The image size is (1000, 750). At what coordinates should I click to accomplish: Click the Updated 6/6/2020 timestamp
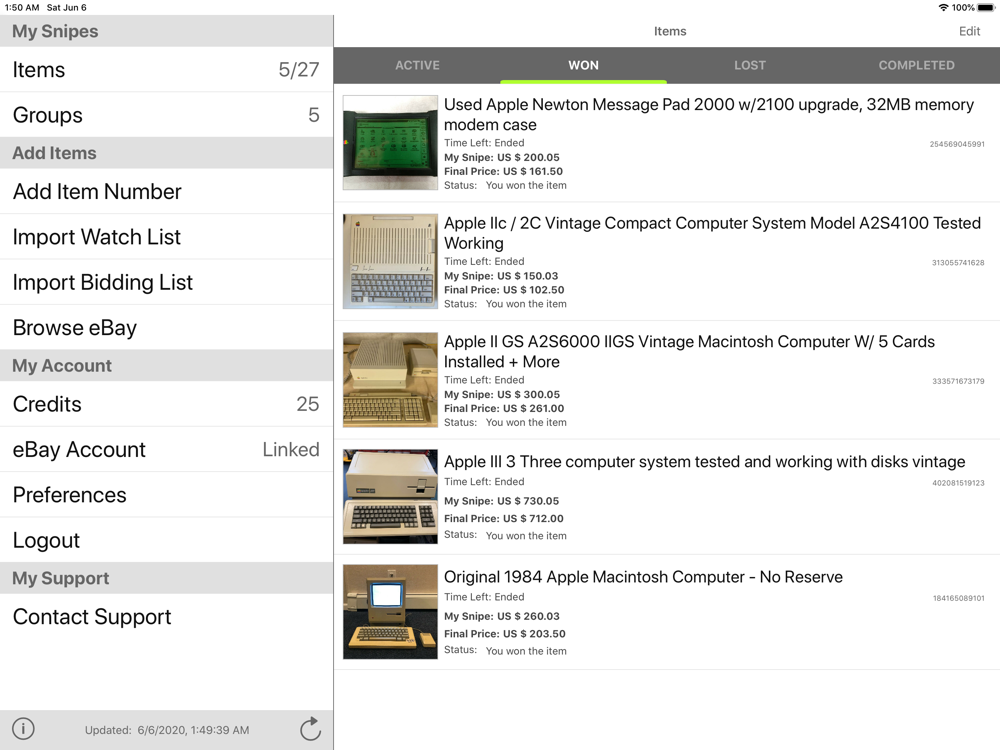point(167,730)
